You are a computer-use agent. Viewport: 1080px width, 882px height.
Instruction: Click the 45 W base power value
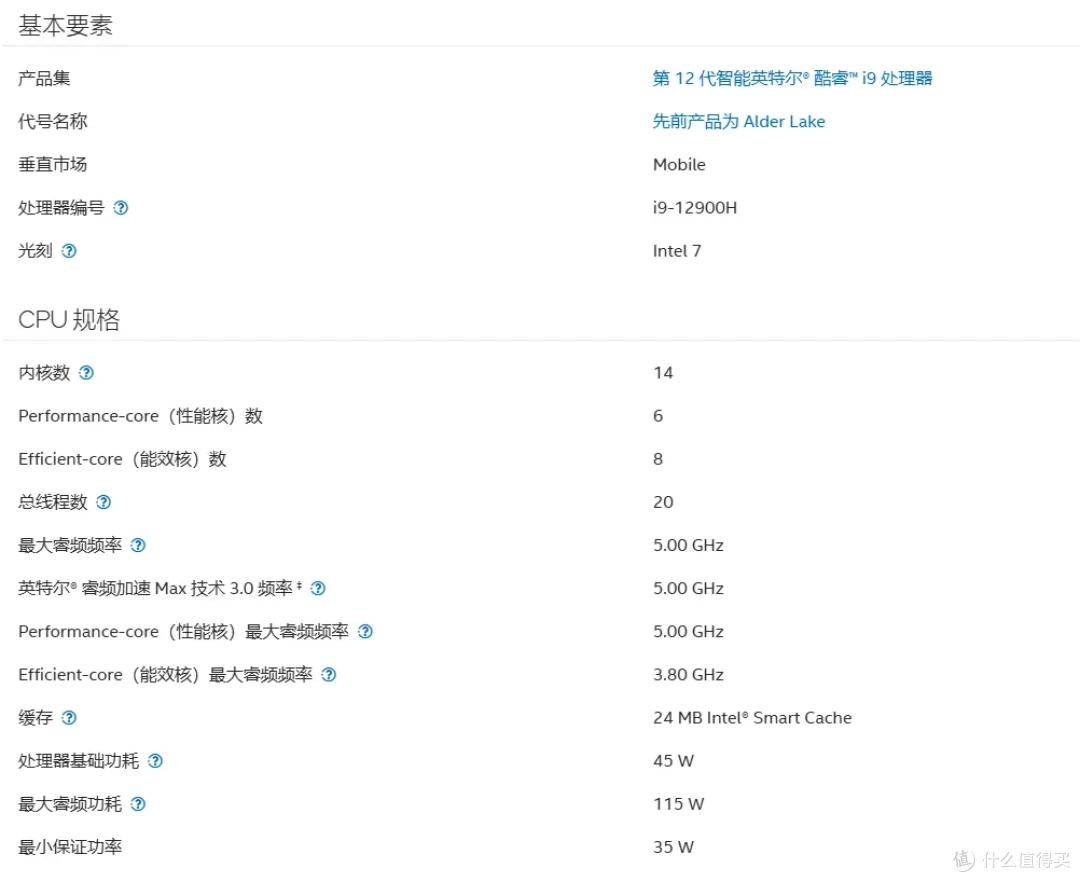(673, 762)
